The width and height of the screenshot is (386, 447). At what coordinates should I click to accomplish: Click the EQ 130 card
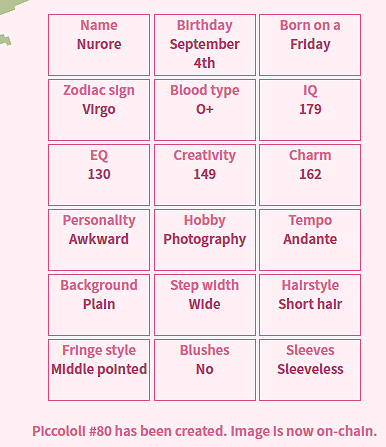click(x=99, y=175)
